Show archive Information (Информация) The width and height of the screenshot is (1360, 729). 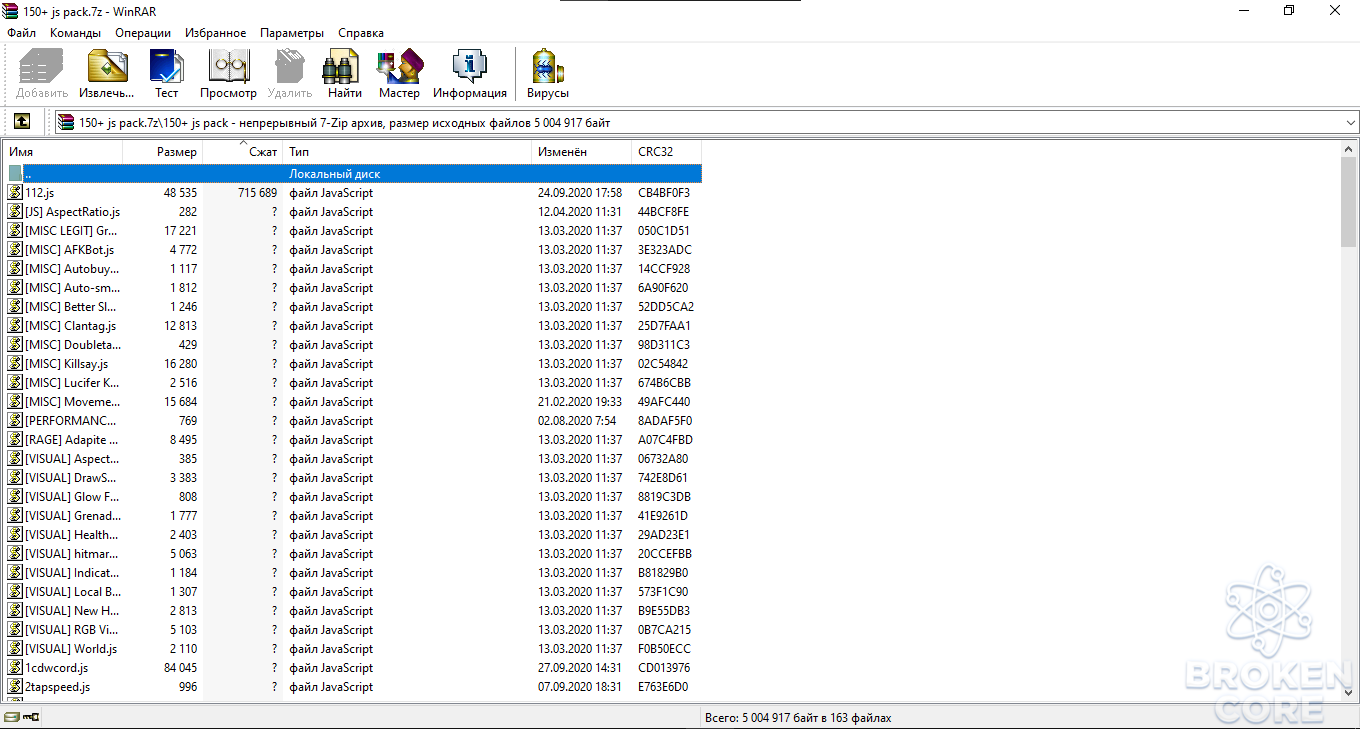pos(470,74)
